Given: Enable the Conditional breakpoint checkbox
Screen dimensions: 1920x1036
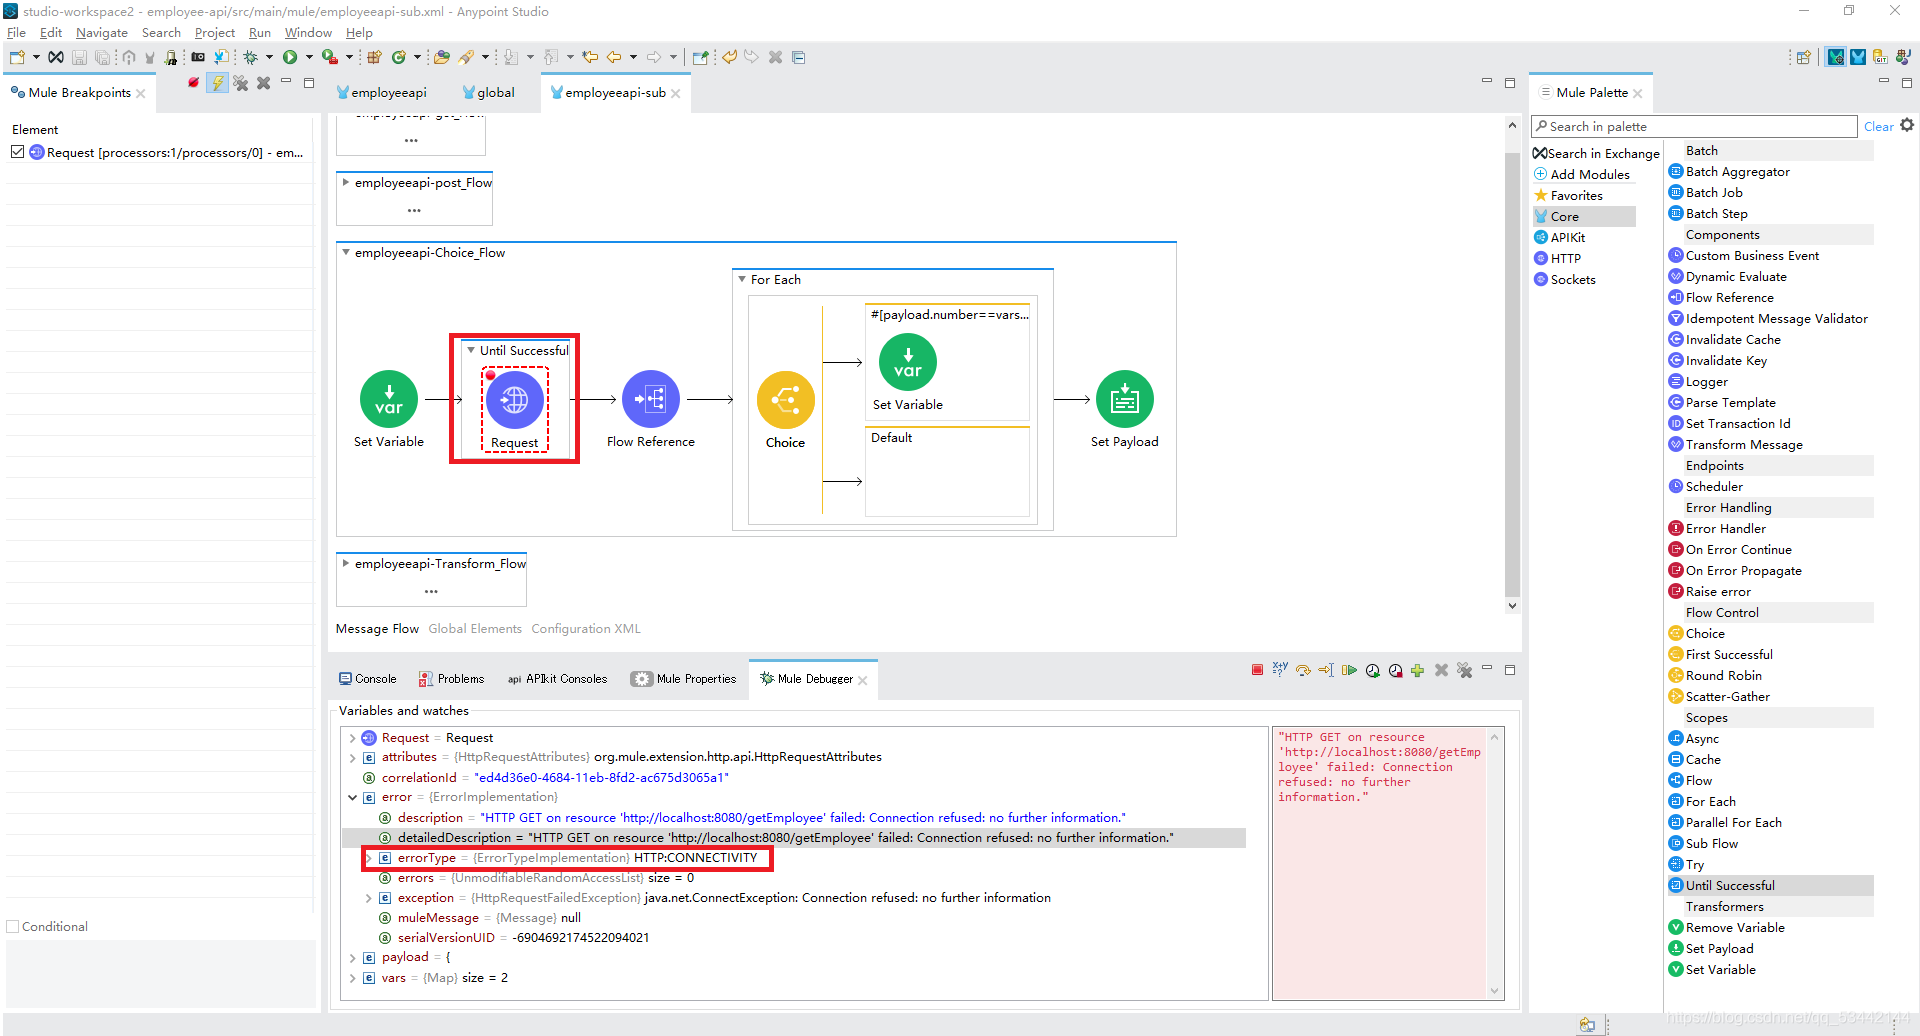Looking at the screenshot, I should click(x=13, y=926).
